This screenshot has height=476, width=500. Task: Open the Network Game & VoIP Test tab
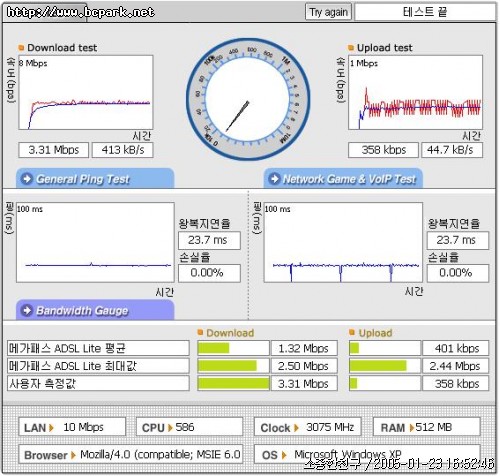[343, 178]
